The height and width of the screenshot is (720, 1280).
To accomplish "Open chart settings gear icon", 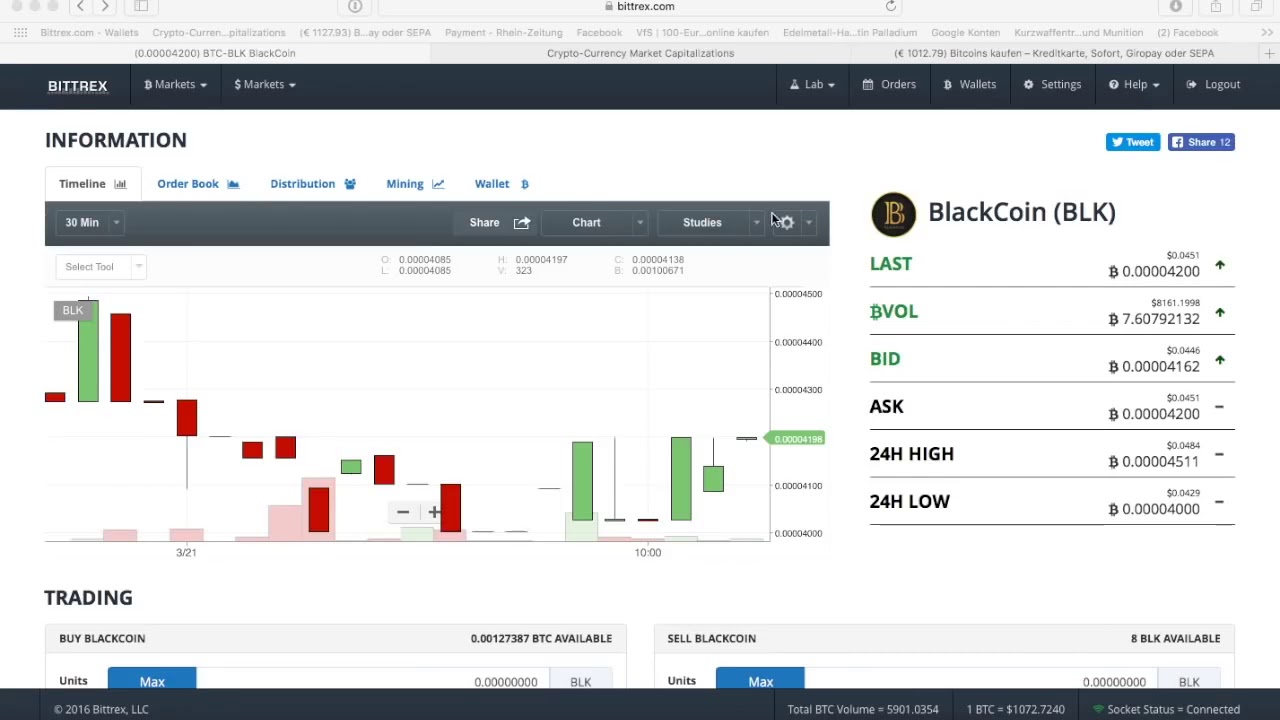I will (787, 223).
